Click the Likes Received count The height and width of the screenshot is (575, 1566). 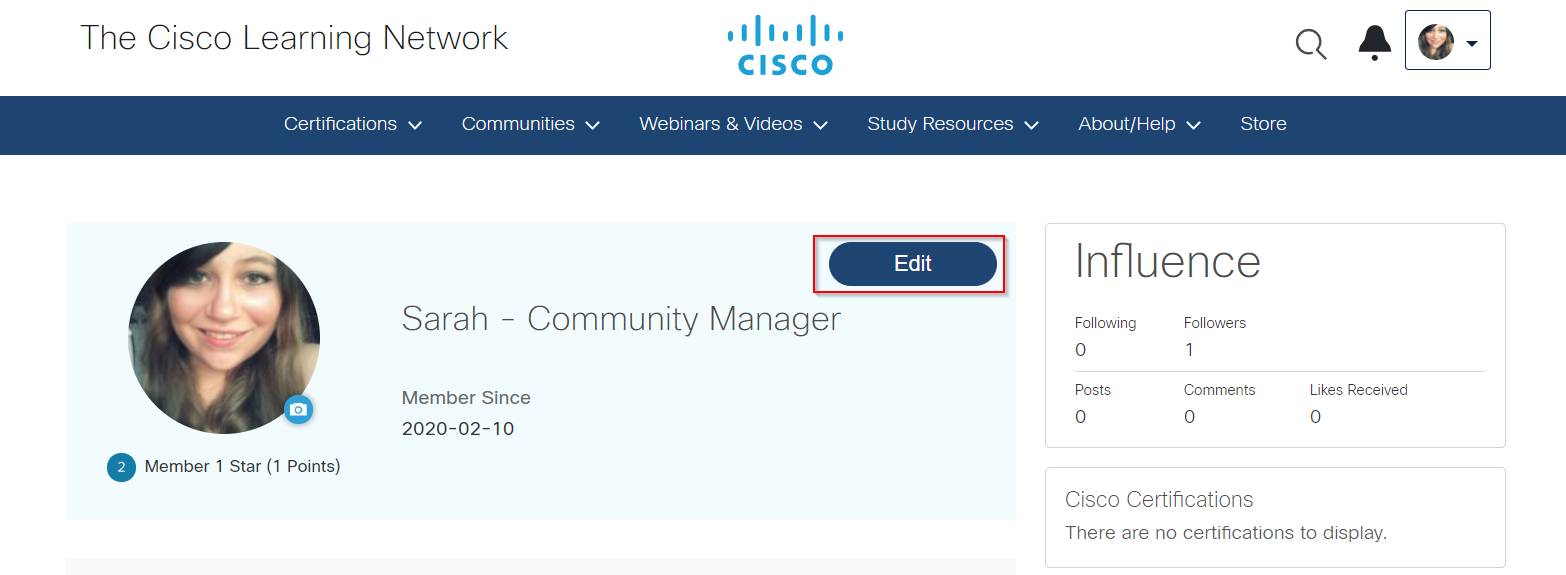pos(1315,417)
